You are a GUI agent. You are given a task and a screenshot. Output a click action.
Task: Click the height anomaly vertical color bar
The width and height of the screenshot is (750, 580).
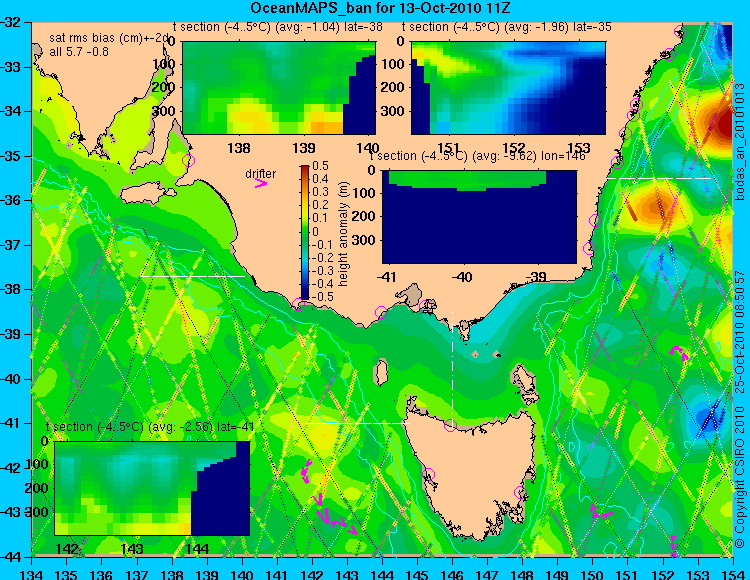click(x=305, y=232)
